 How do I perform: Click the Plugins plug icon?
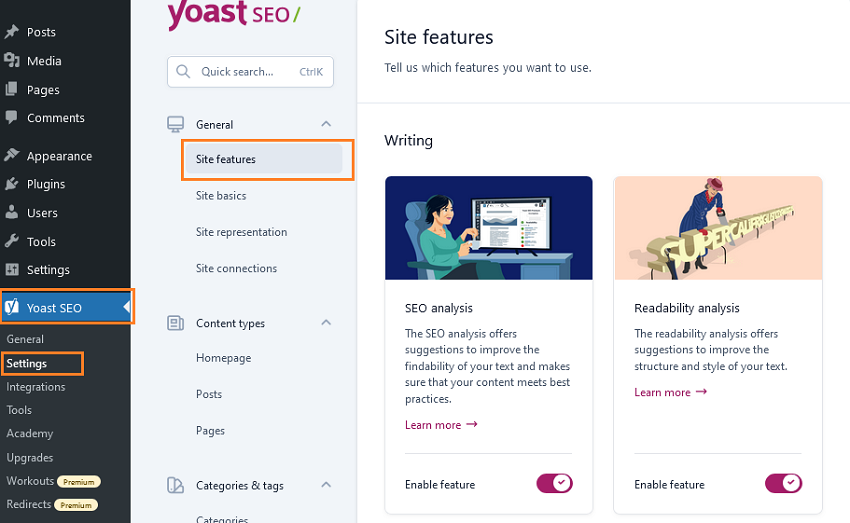pos(11,184)
